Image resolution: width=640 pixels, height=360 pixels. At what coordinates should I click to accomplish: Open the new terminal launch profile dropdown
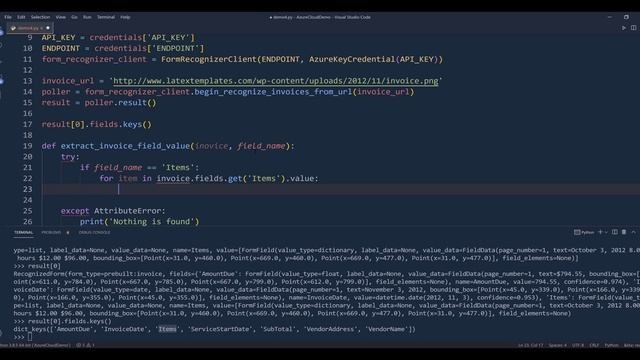(606, 232)
